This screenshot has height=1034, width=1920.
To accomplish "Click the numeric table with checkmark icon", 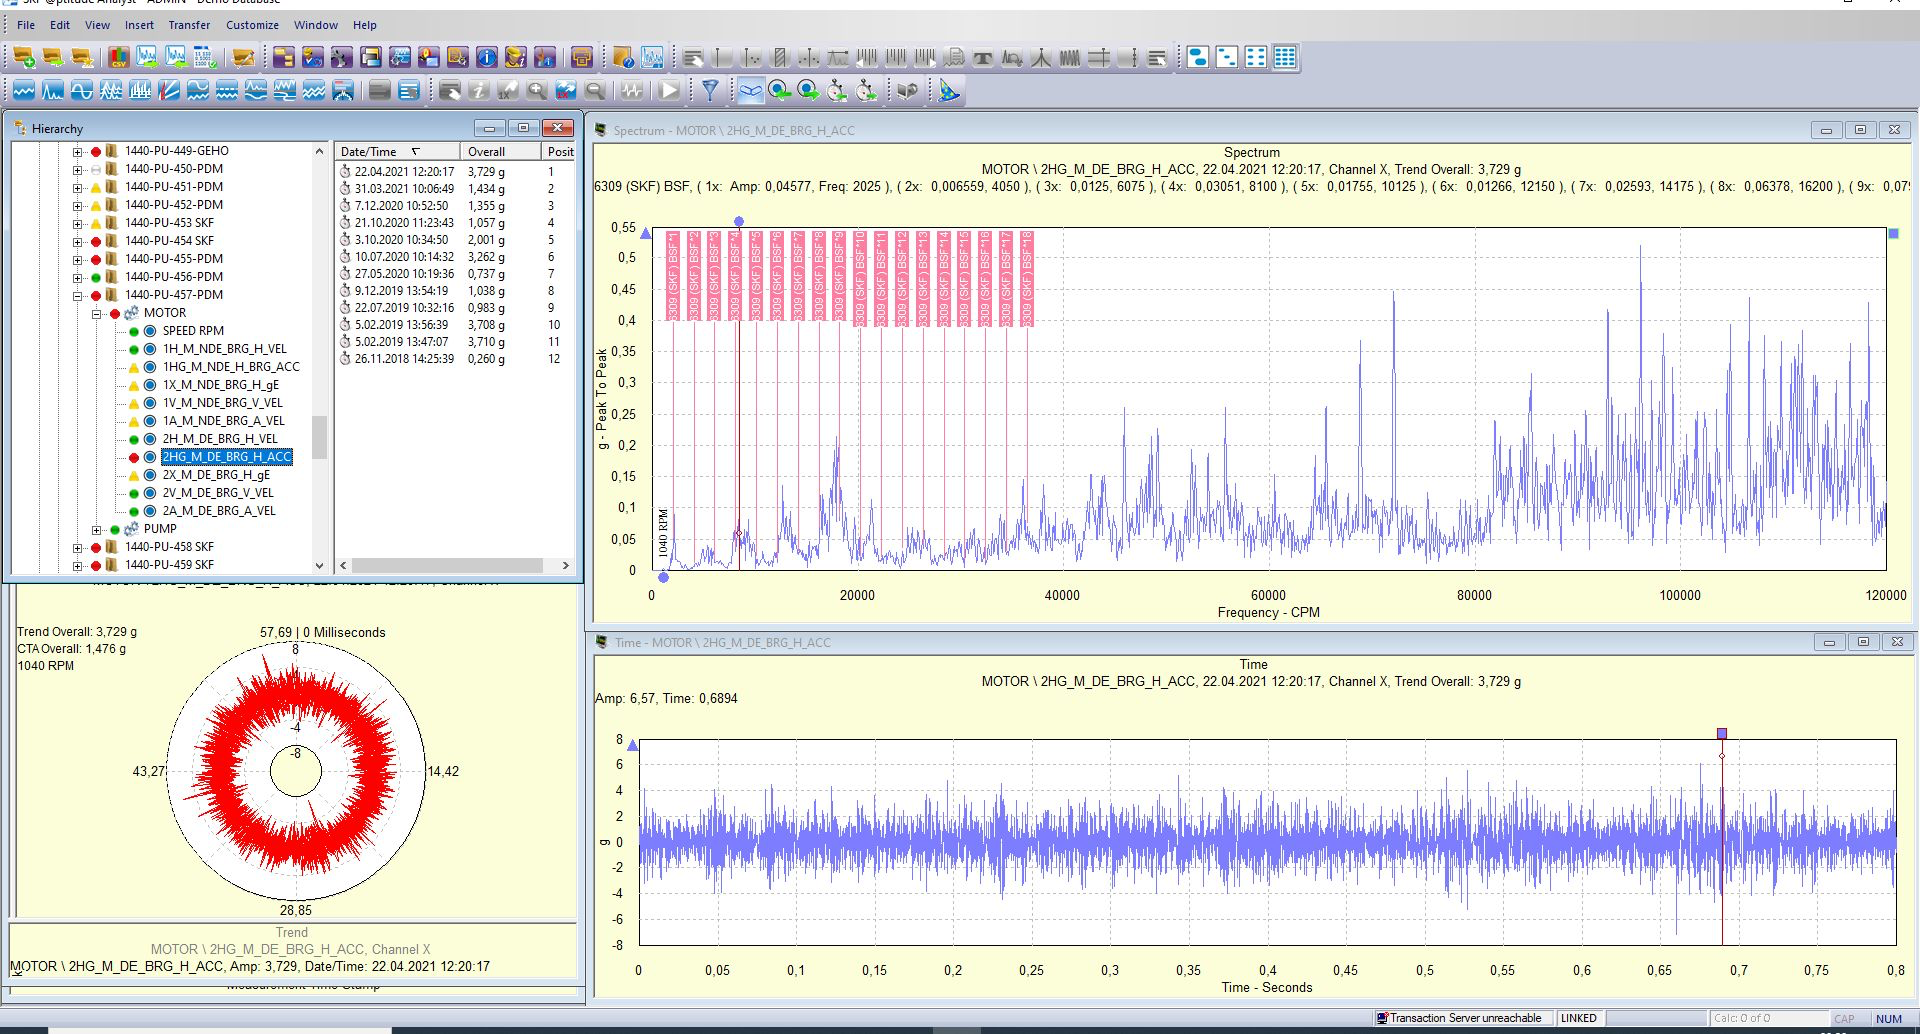I will click(205, 58).
